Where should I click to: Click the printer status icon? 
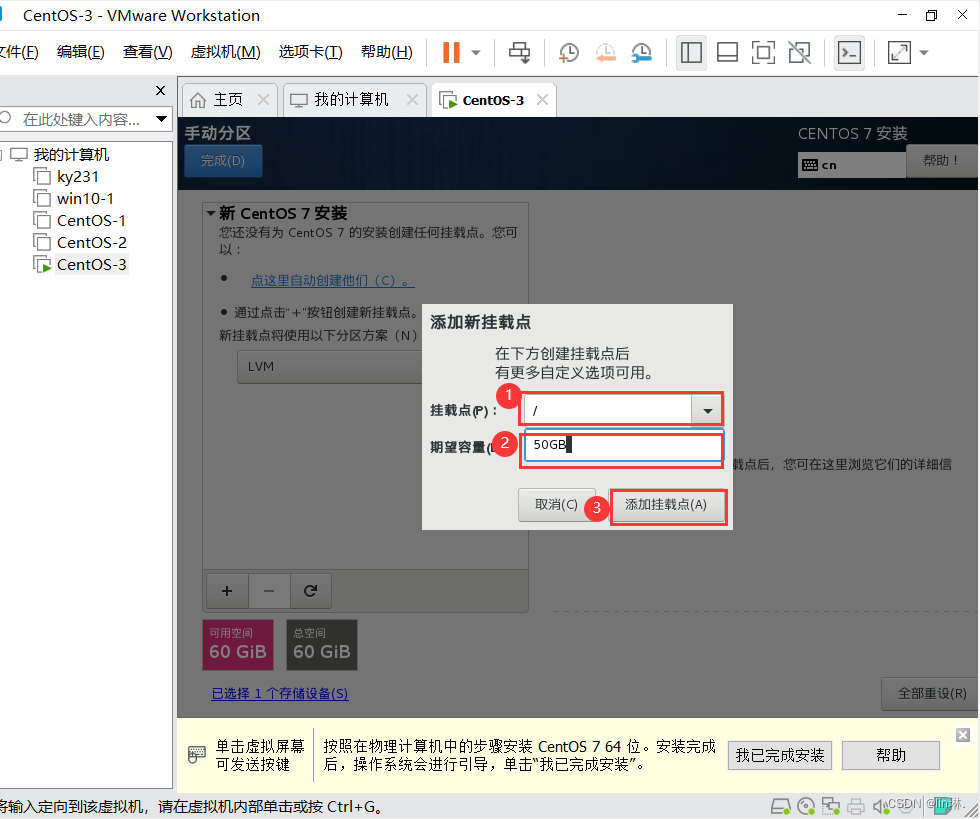(856, 806)
